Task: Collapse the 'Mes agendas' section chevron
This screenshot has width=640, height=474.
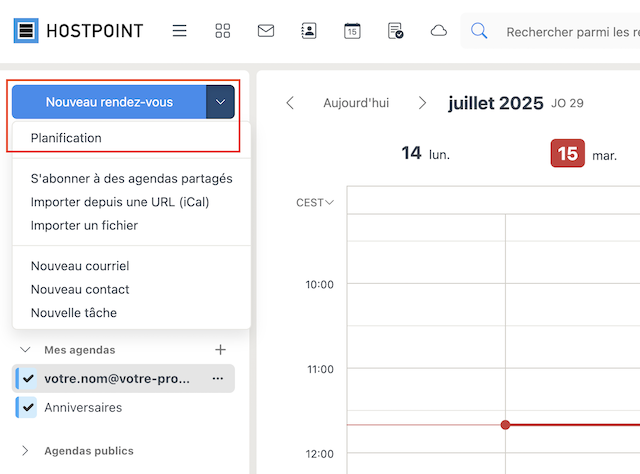Action: coord(25,350)
